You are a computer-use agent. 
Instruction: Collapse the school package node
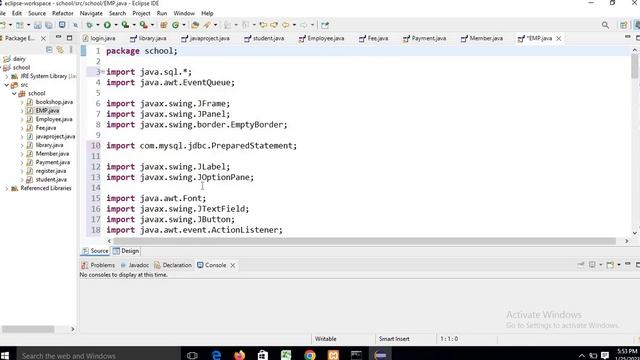(14, 93)
